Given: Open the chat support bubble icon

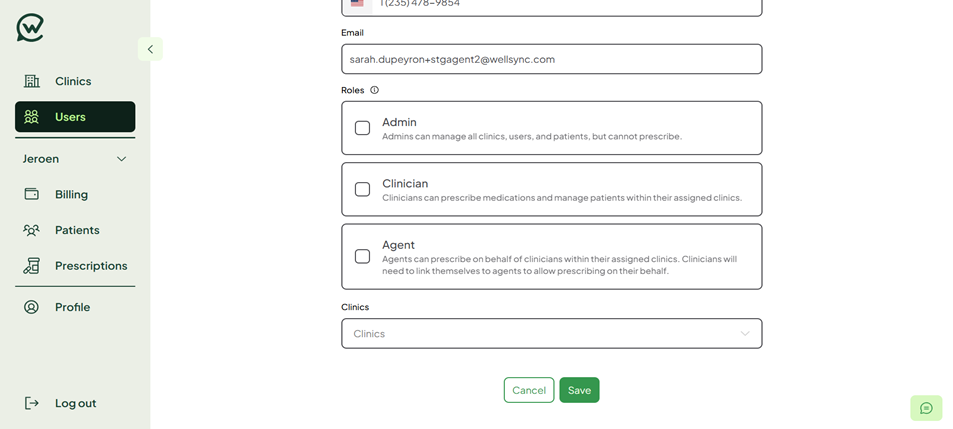Looking at the screenshot, I should coord(926,408).
